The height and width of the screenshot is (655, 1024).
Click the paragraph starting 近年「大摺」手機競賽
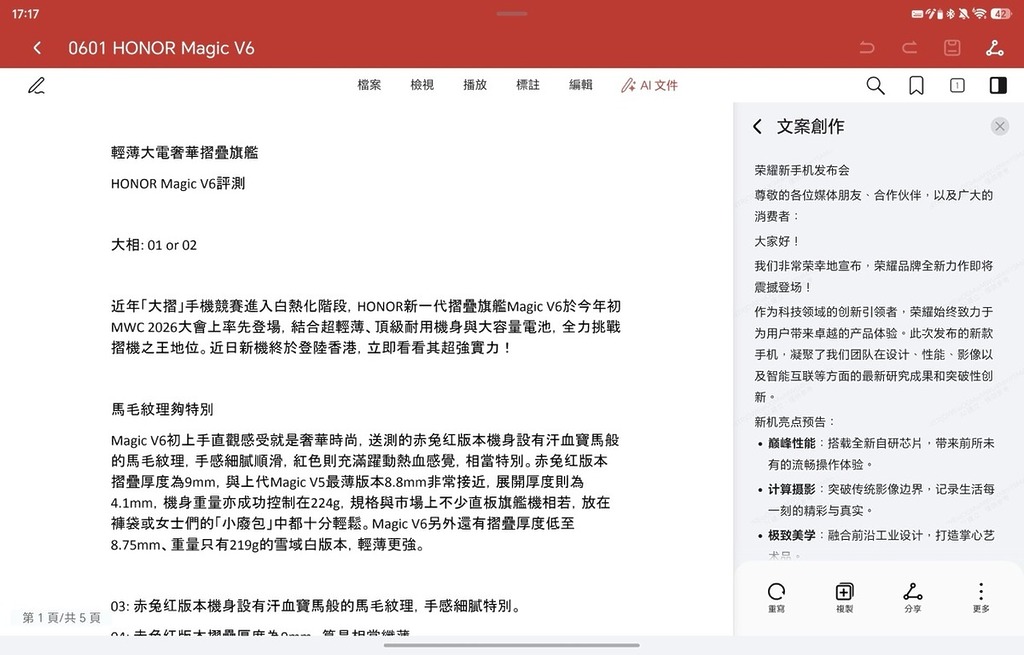(366, 327)
